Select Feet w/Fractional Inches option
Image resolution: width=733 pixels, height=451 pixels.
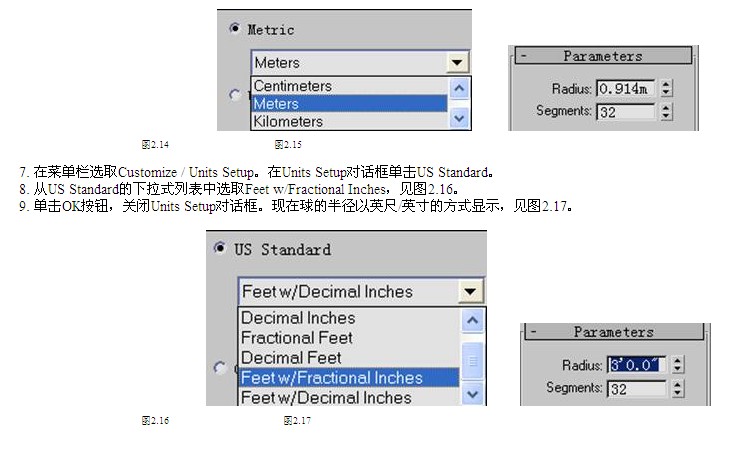point(332,378)
